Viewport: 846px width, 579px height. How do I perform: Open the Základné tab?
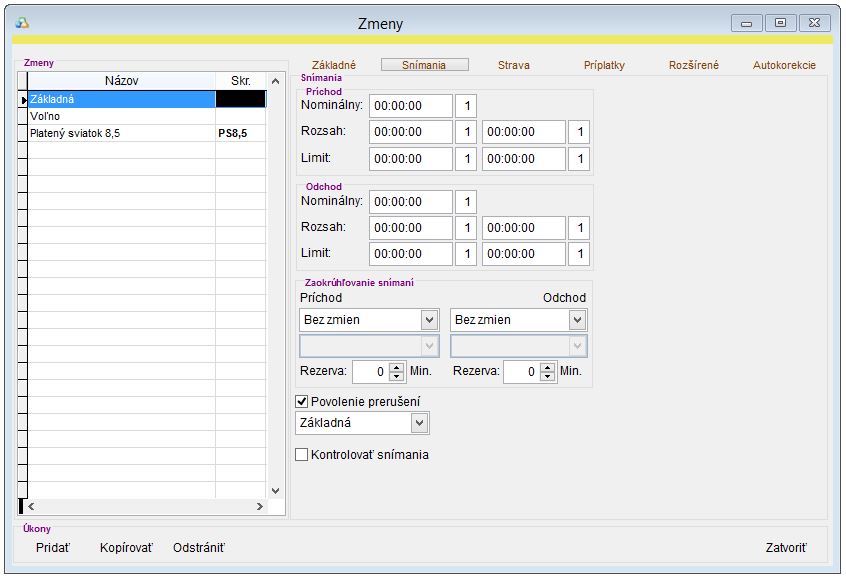334,65
